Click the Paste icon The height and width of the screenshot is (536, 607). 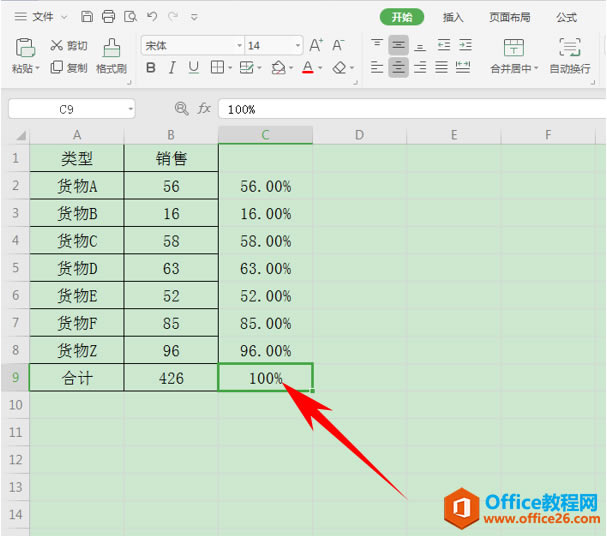[x=25, y=48]
